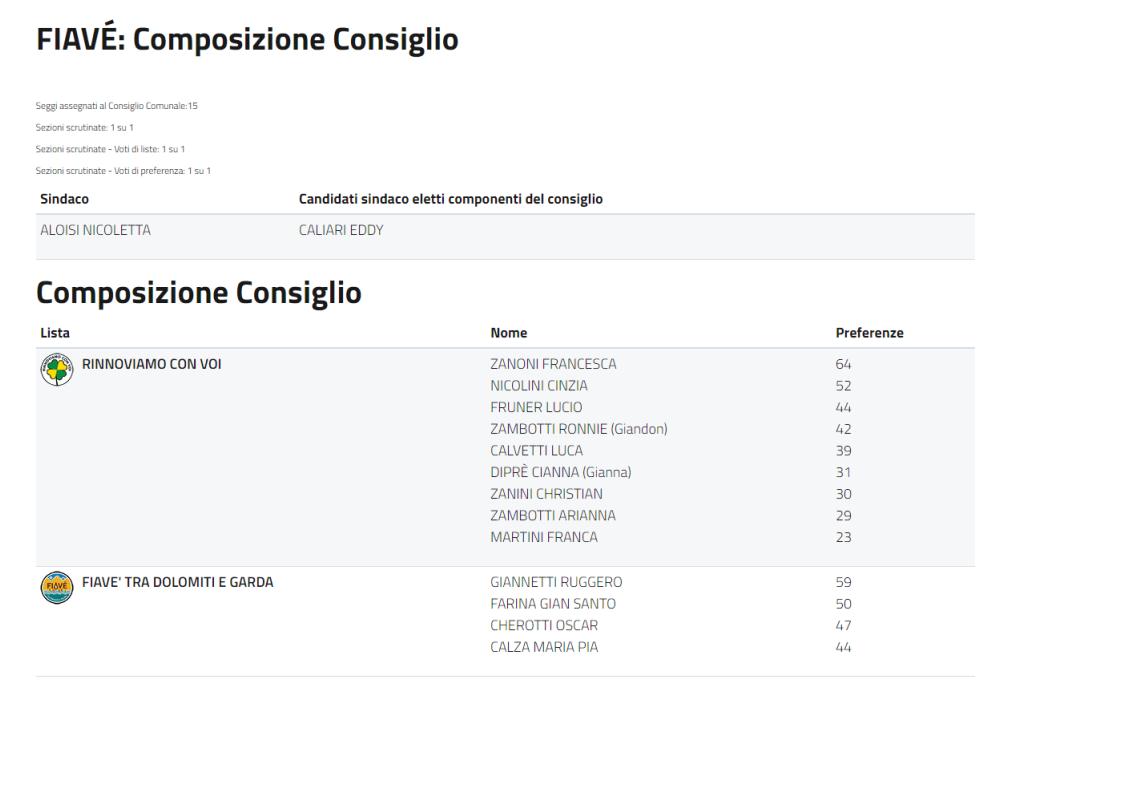Click CALZA MARIA PIA entry
The width and height of the screenshot is (1122, 793).
(x=544, y=647)
